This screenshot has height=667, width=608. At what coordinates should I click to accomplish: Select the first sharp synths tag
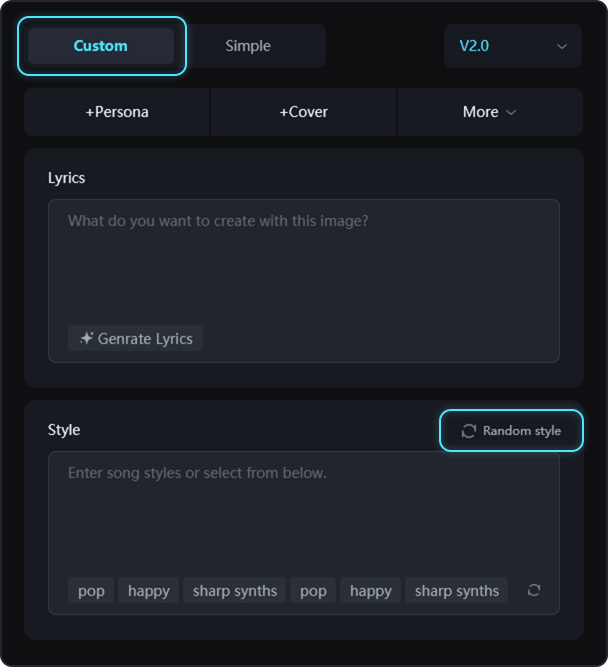[x=235, y=591]
